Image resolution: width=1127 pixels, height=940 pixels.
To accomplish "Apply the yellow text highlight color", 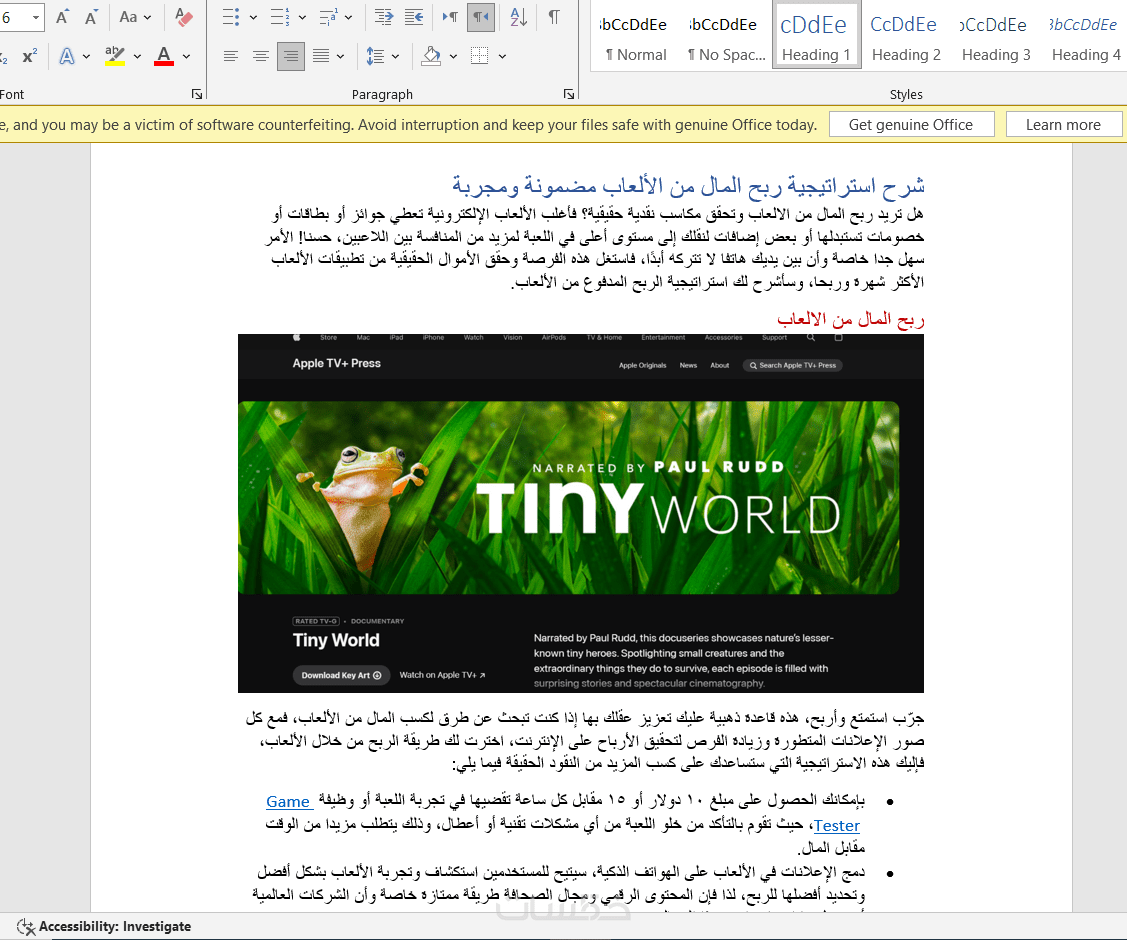I will tap(115, 56).
